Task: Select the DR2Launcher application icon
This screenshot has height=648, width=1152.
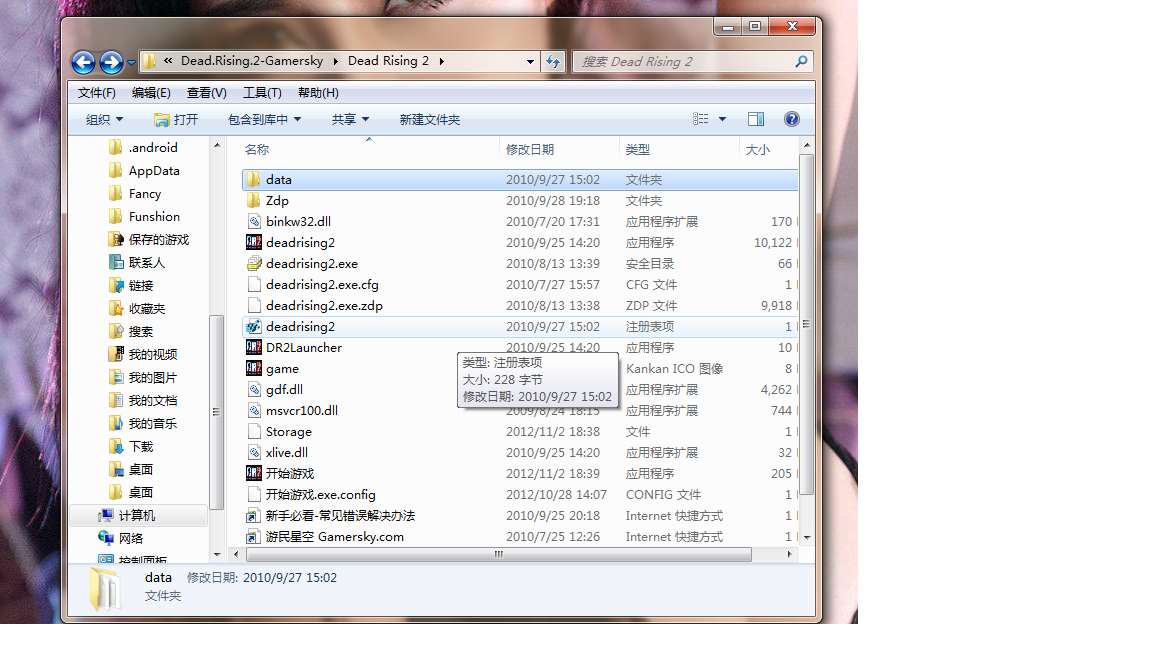Action: [253, 348]
